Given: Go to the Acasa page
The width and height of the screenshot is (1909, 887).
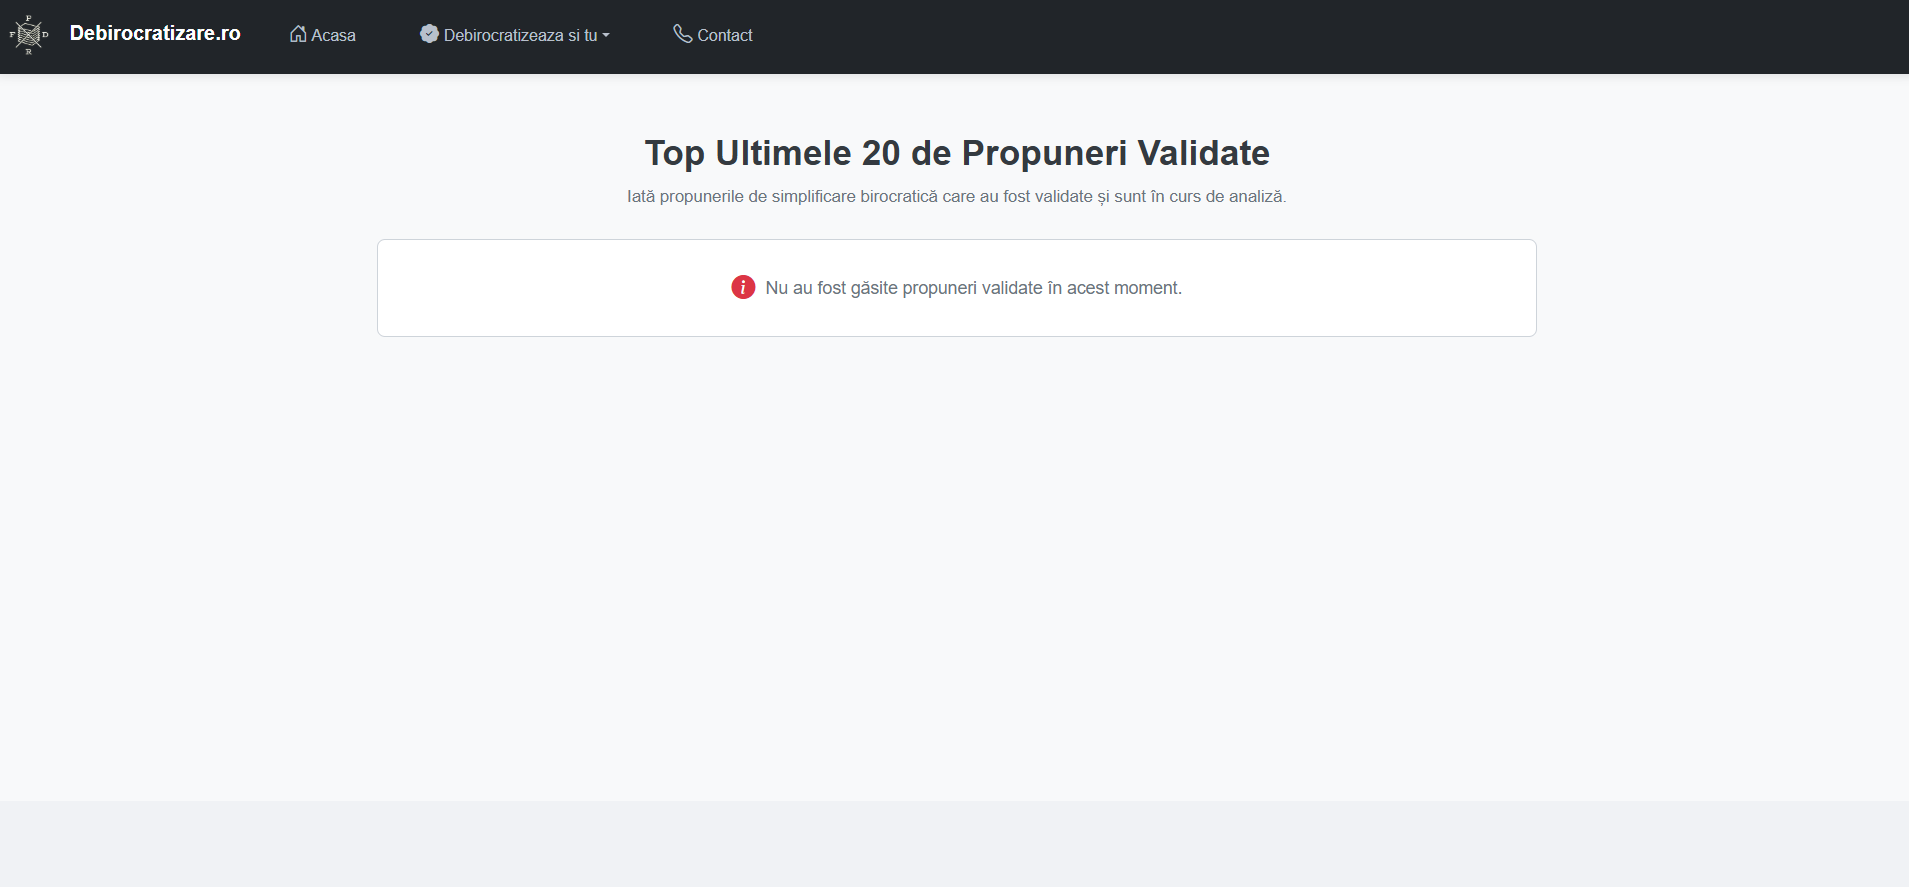Looking at the screenshot, I should coord(333,35).
